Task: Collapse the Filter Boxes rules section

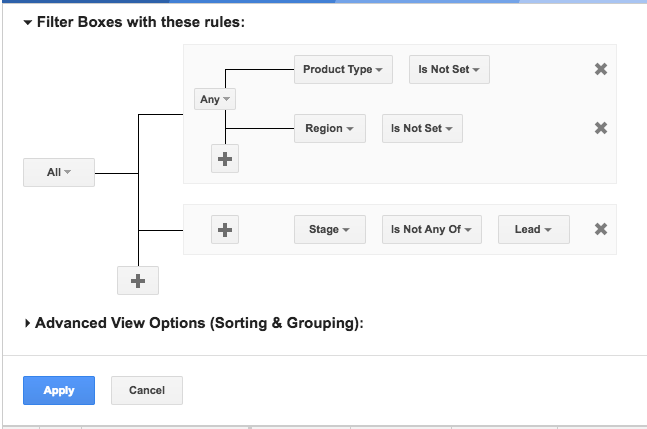Action: point(28,22)
